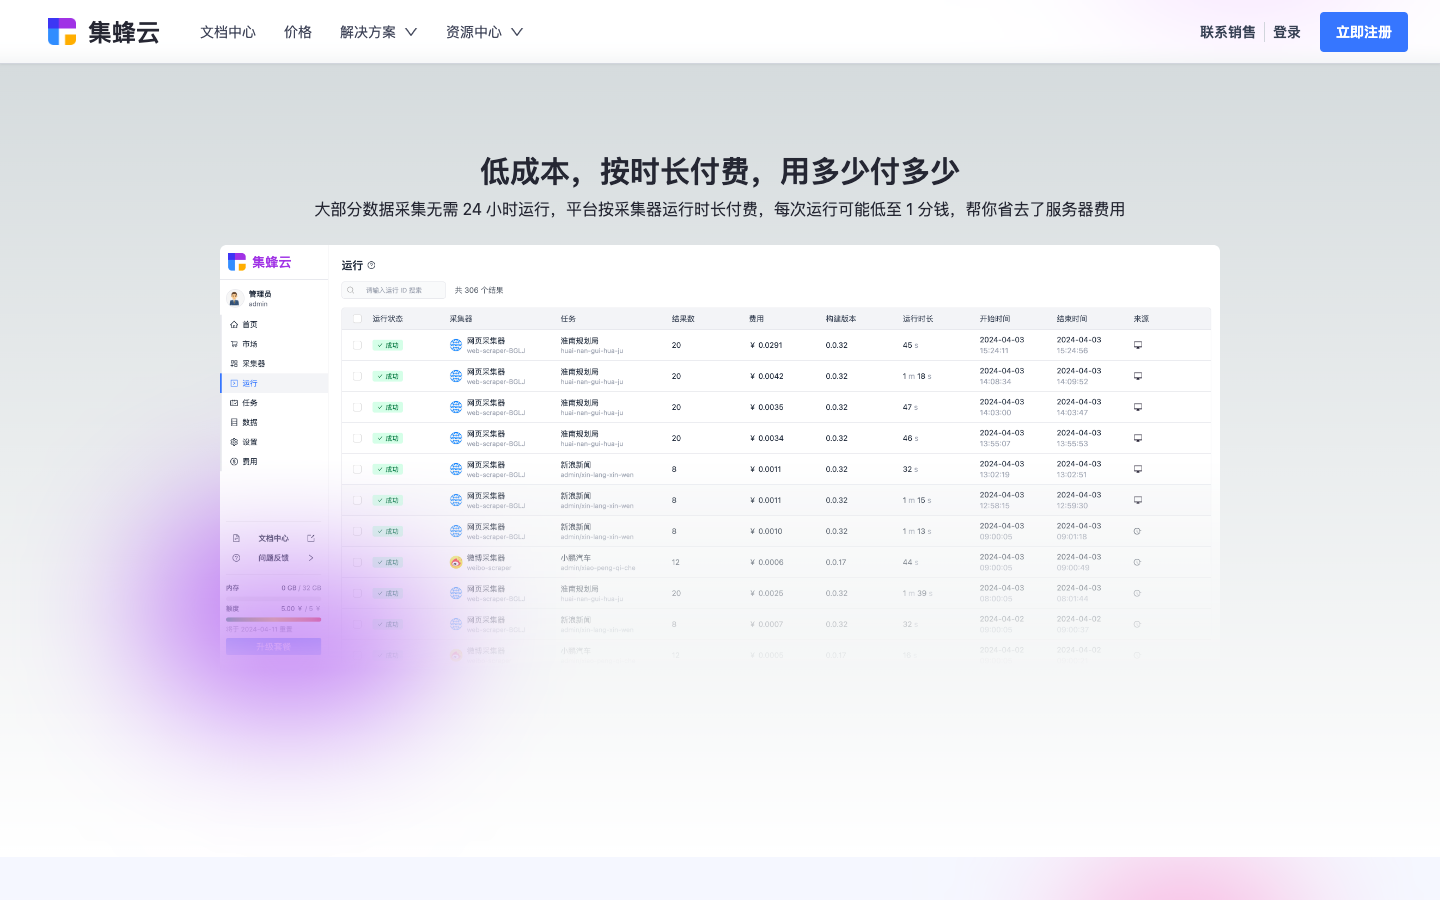Click the clock source icon in ¥ 0.0010 row
Image resolution: width=1440 pixels, height=900 pixels.
pos(1137,531)
